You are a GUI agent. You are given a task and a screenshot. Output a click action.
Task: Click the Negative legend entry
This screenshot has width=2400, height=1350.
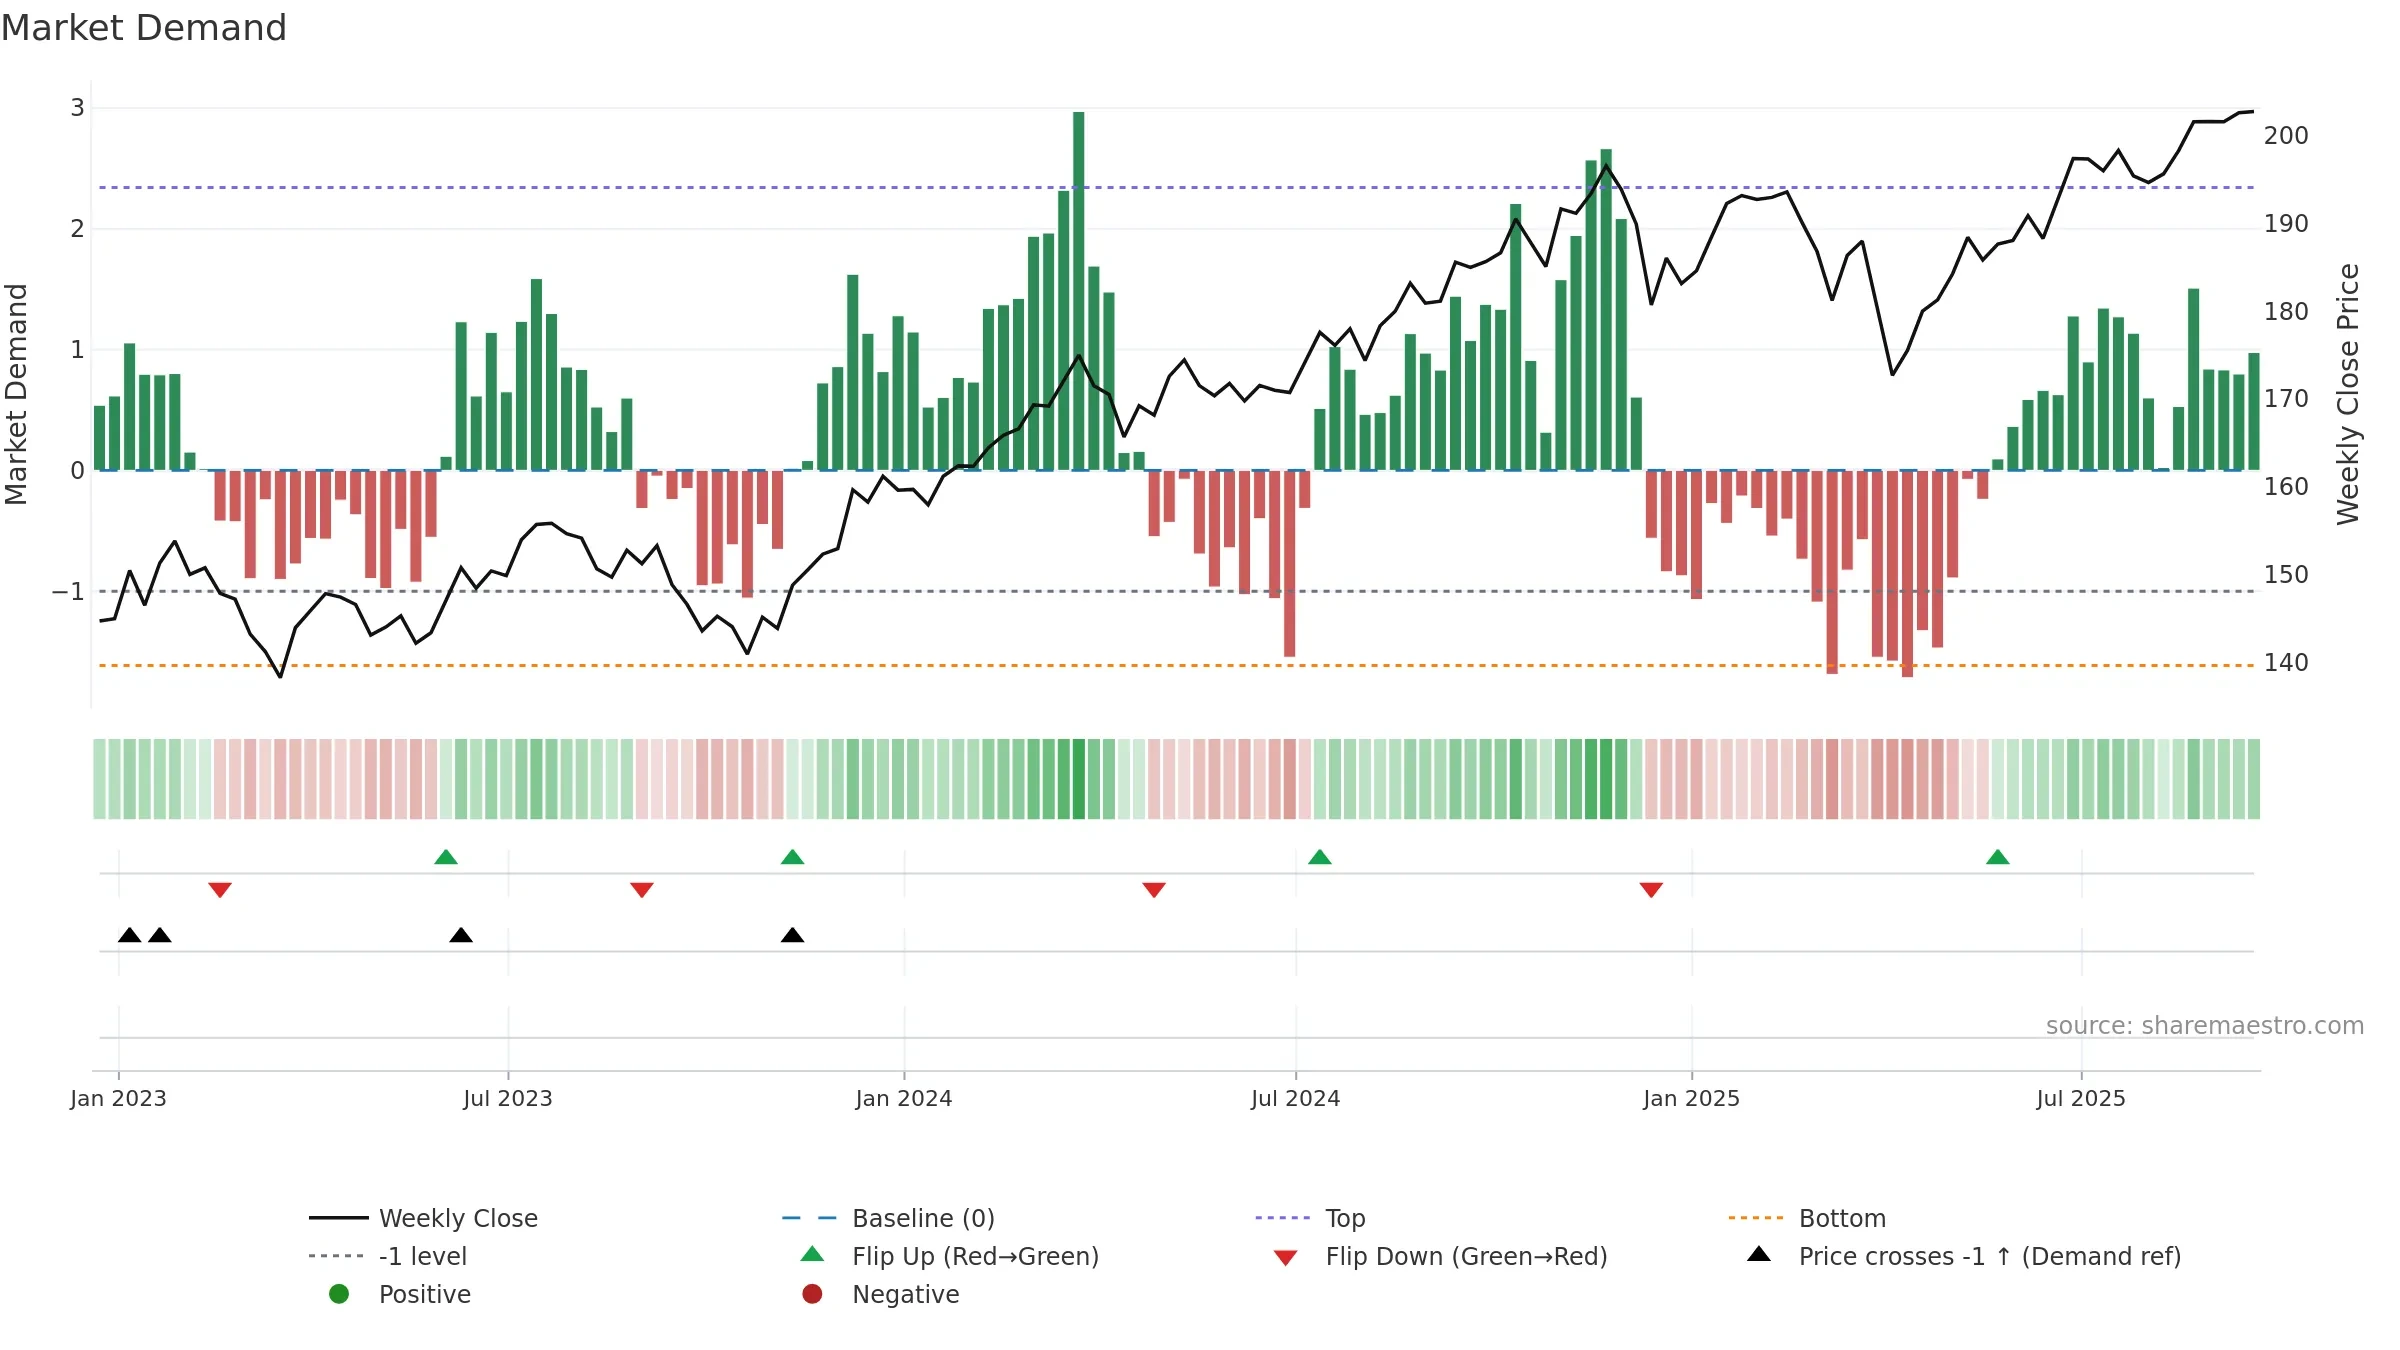881,1294
